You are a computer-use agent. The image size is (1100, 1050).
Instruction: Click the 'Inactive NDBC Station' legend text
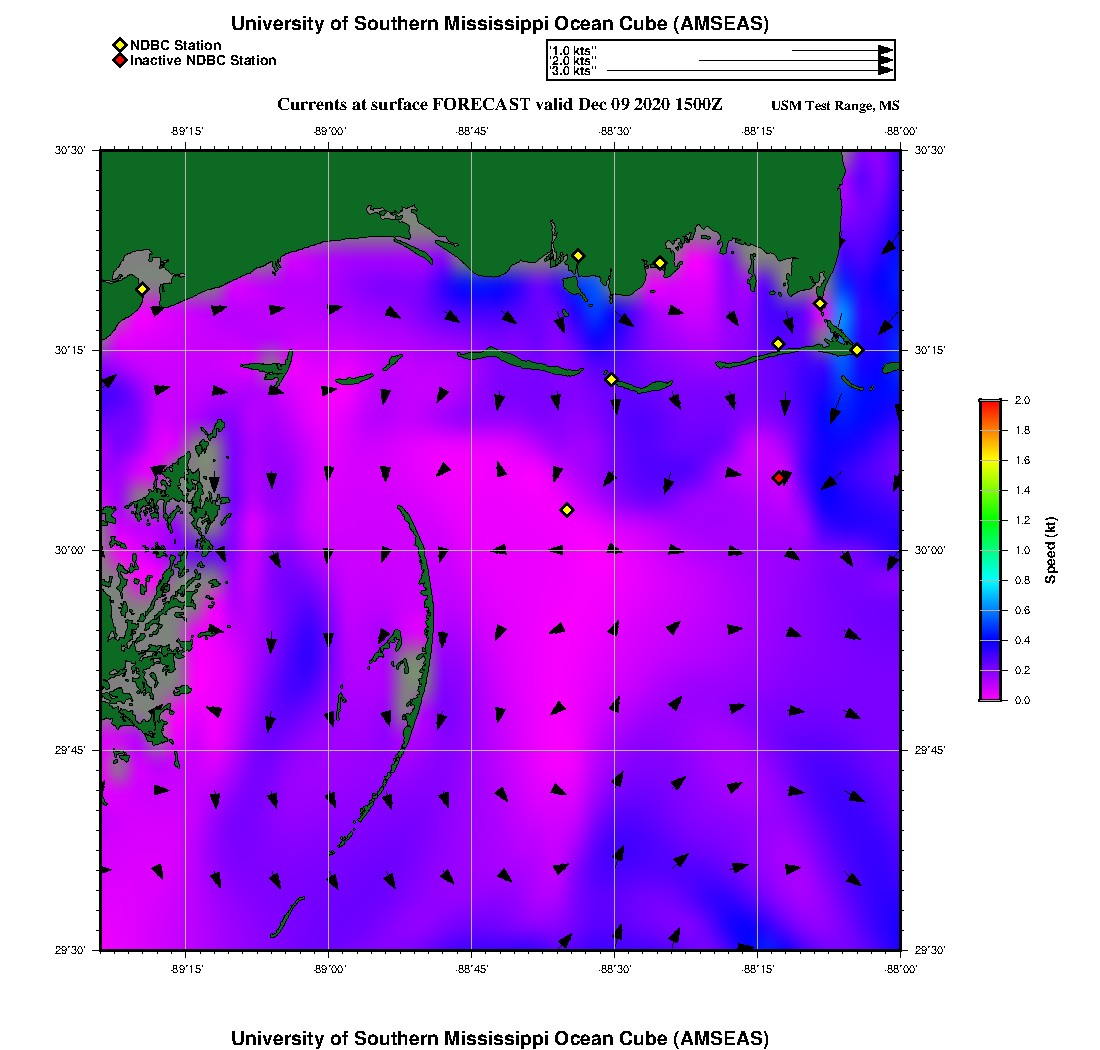(203, 61)
